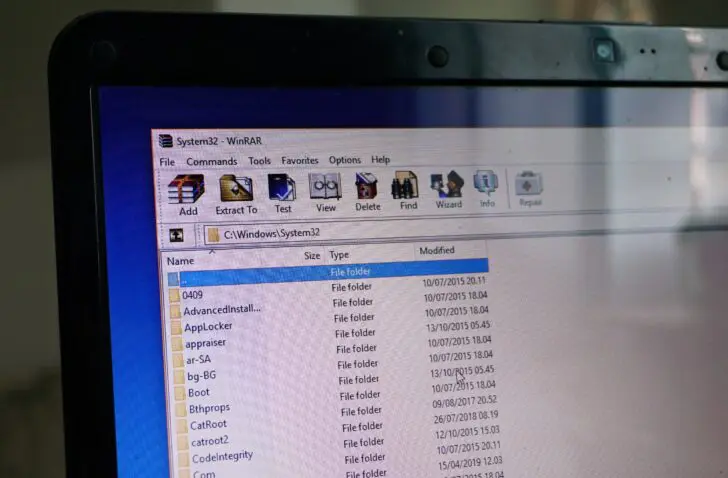Image resolution: width=728 pixels, height=478 pixels.
Task: Select the highlighted parent '..' row
Action: 328,273
